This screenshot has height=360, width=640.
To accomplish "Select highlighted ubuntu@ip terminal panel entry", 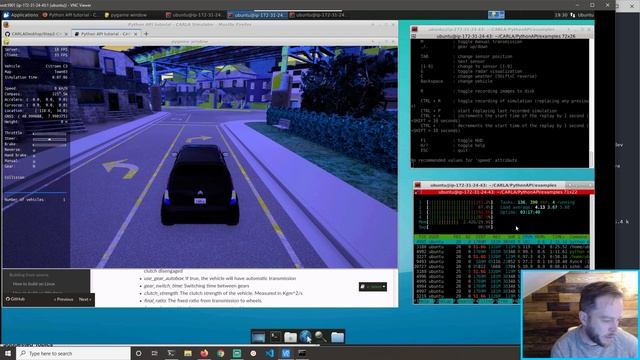I will pyautogui.click(x=256, y=15).
